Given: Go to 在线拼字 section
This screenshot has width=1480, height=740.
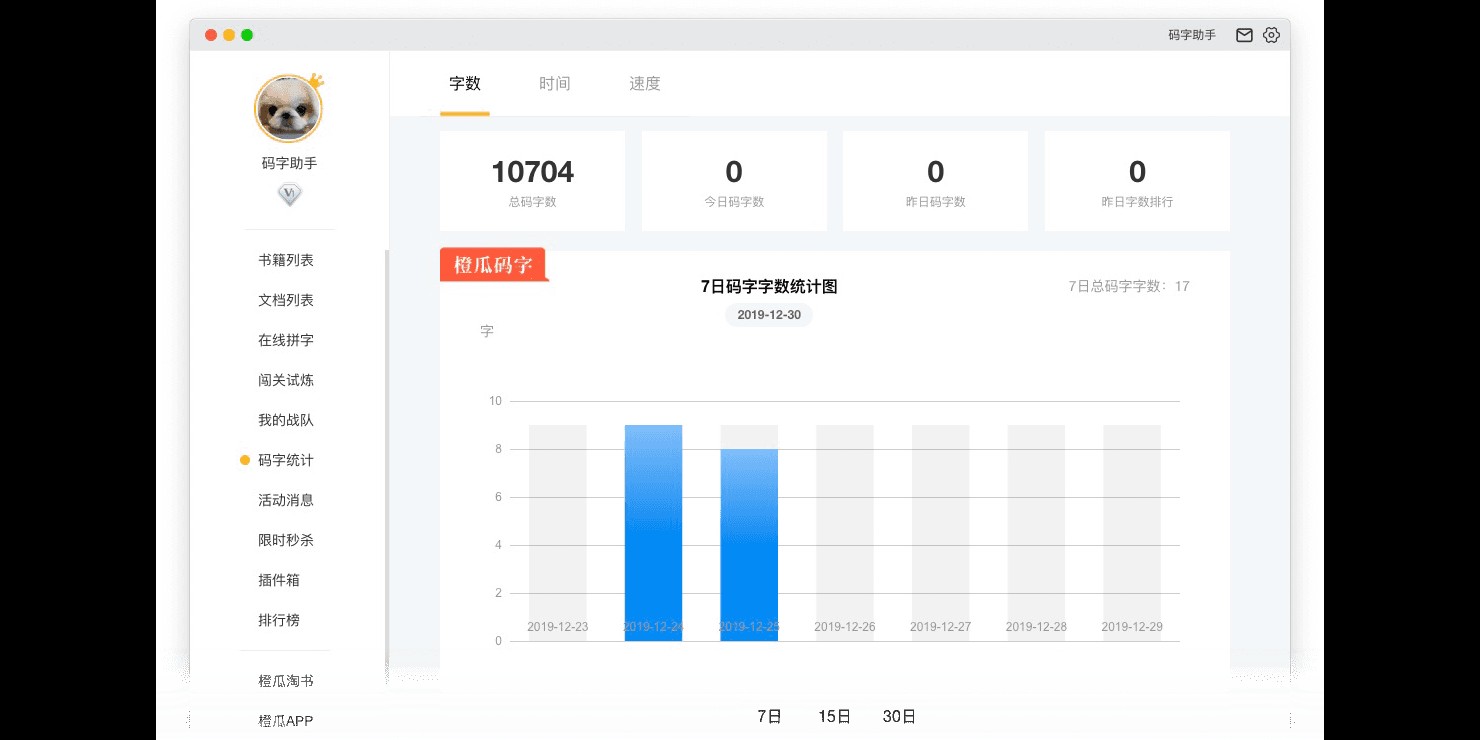Looking at the screenshot, I should (286, 340).
